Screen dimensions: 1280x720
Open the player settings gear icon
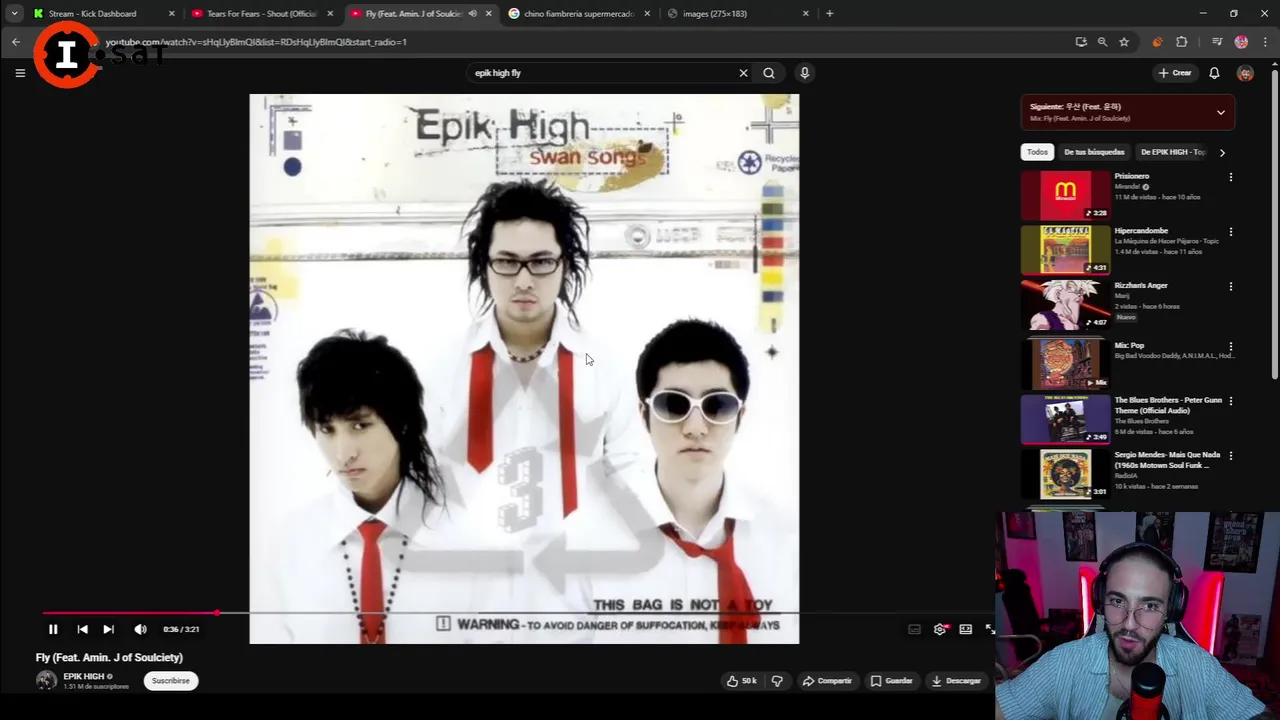pos(940,629)
